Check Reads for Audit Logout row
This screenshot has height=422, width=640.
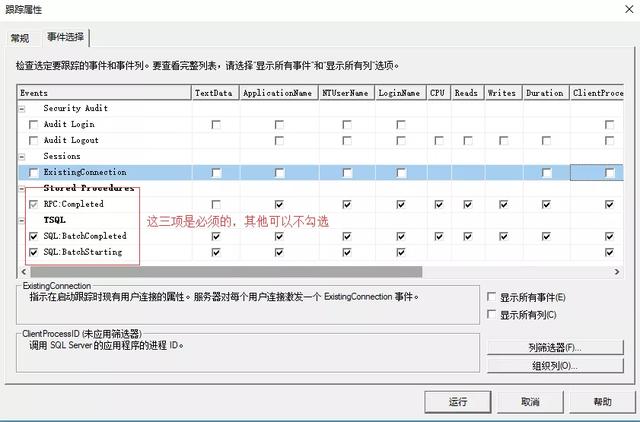pyautogui.click(x=468, y=141)
